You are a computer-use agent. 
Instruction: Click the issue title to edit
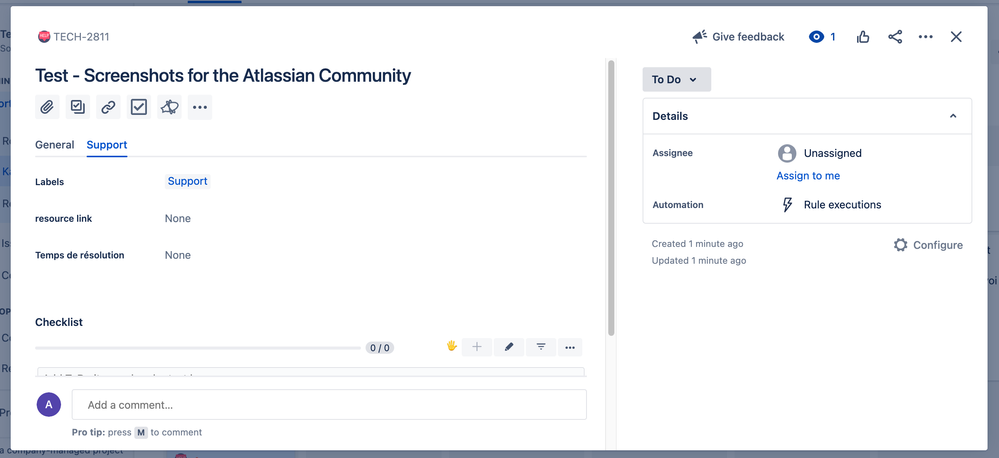(x=223, y=76)
